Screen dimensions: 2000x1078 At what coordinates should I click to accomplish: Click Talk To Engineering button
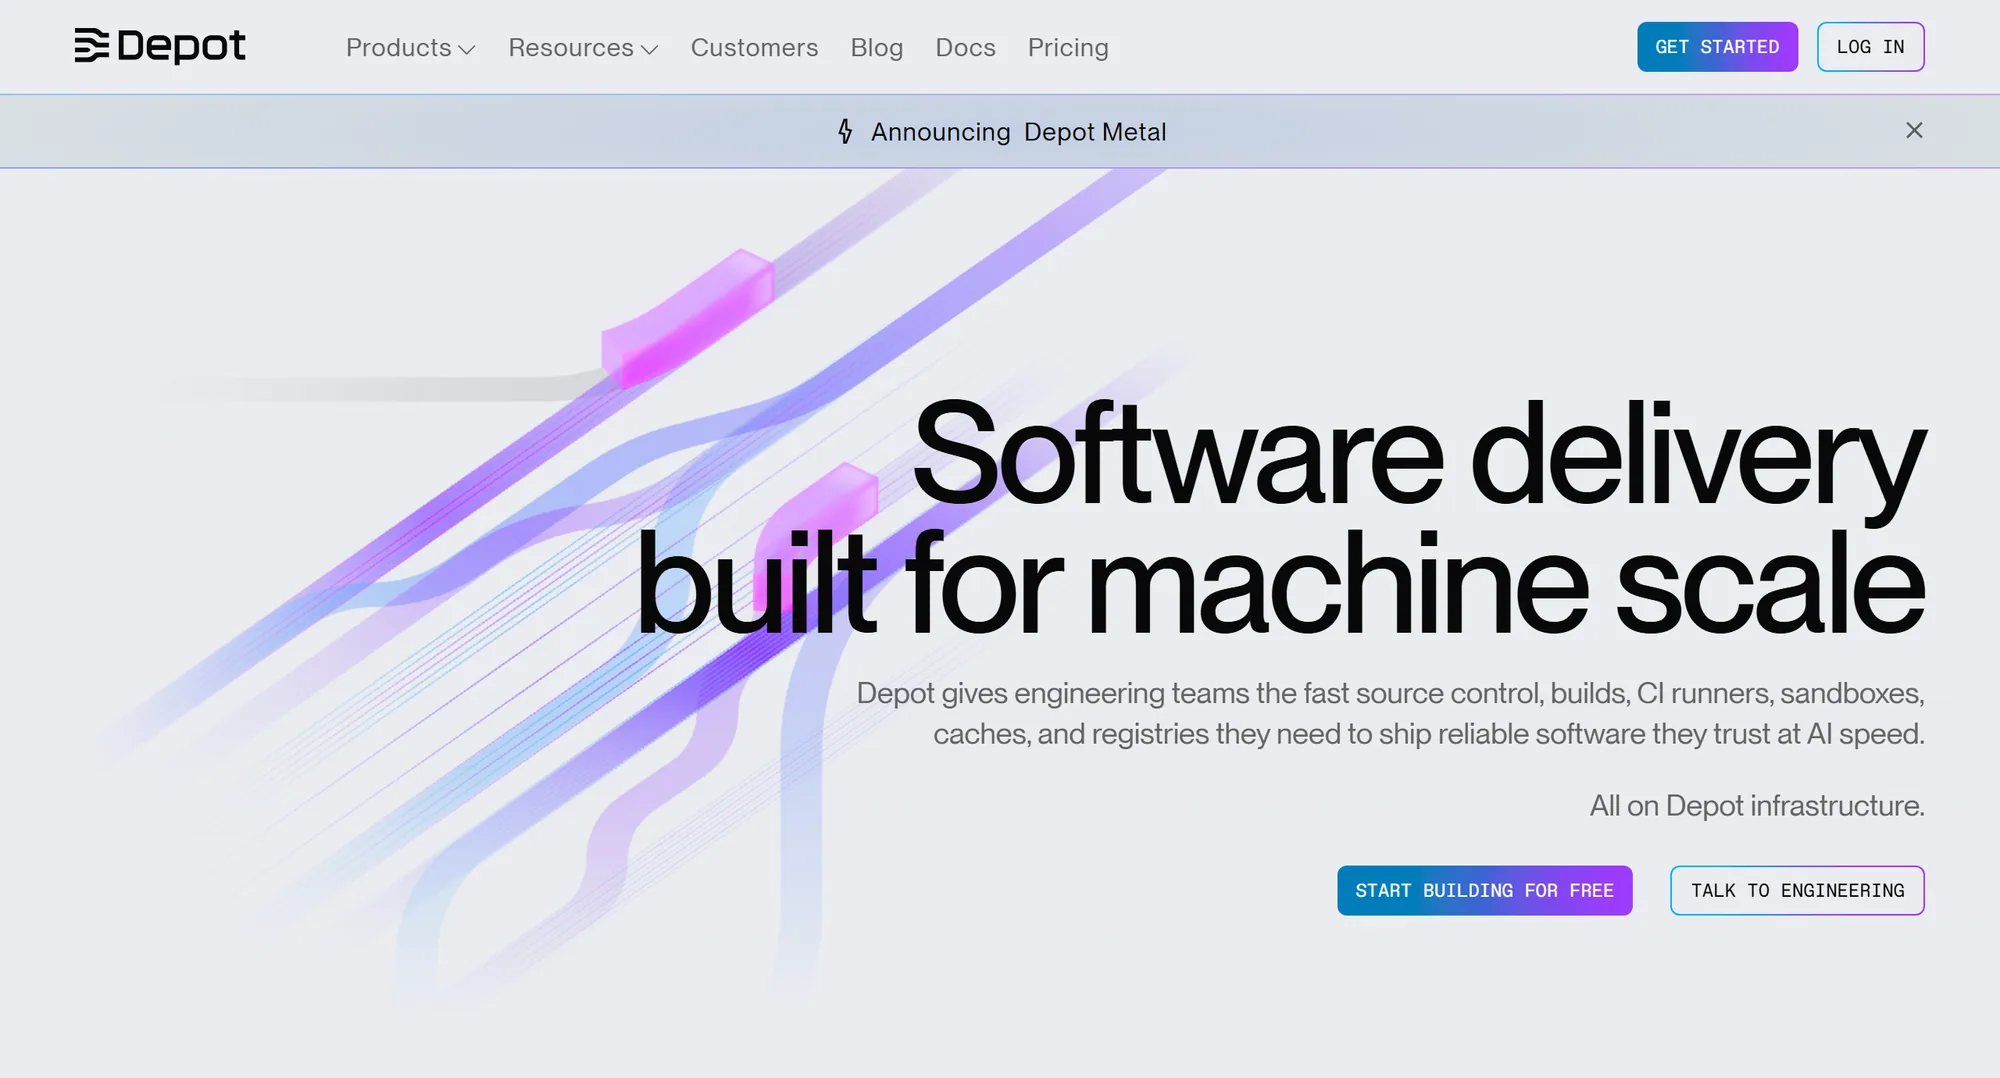1797,890
